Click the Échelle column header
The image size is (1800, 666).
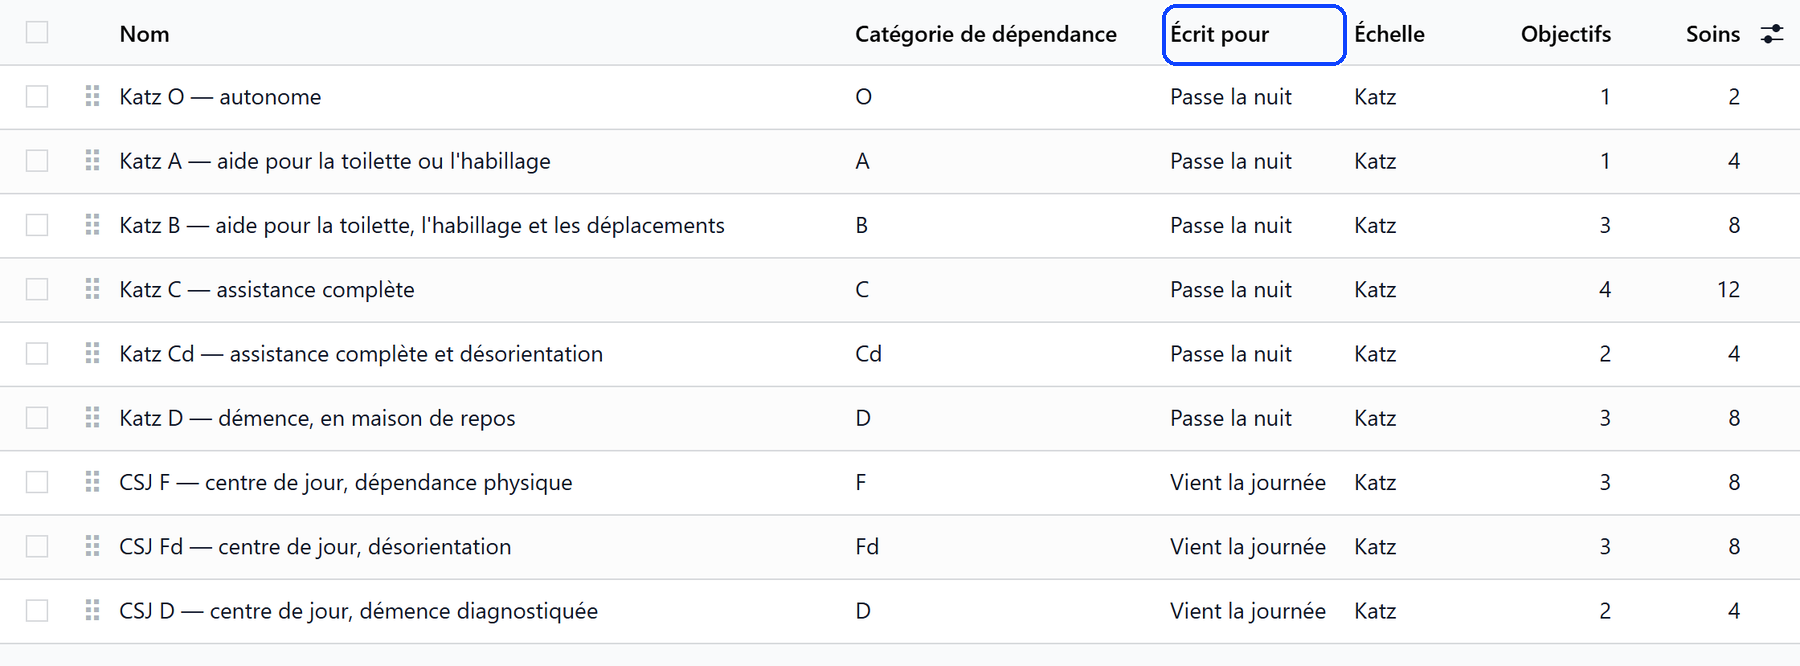(1389, 34)
